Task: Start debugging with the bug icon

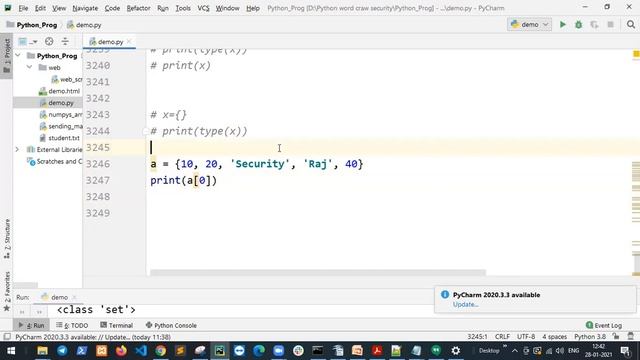Action: pyautogui.click(x=578, y=24)
